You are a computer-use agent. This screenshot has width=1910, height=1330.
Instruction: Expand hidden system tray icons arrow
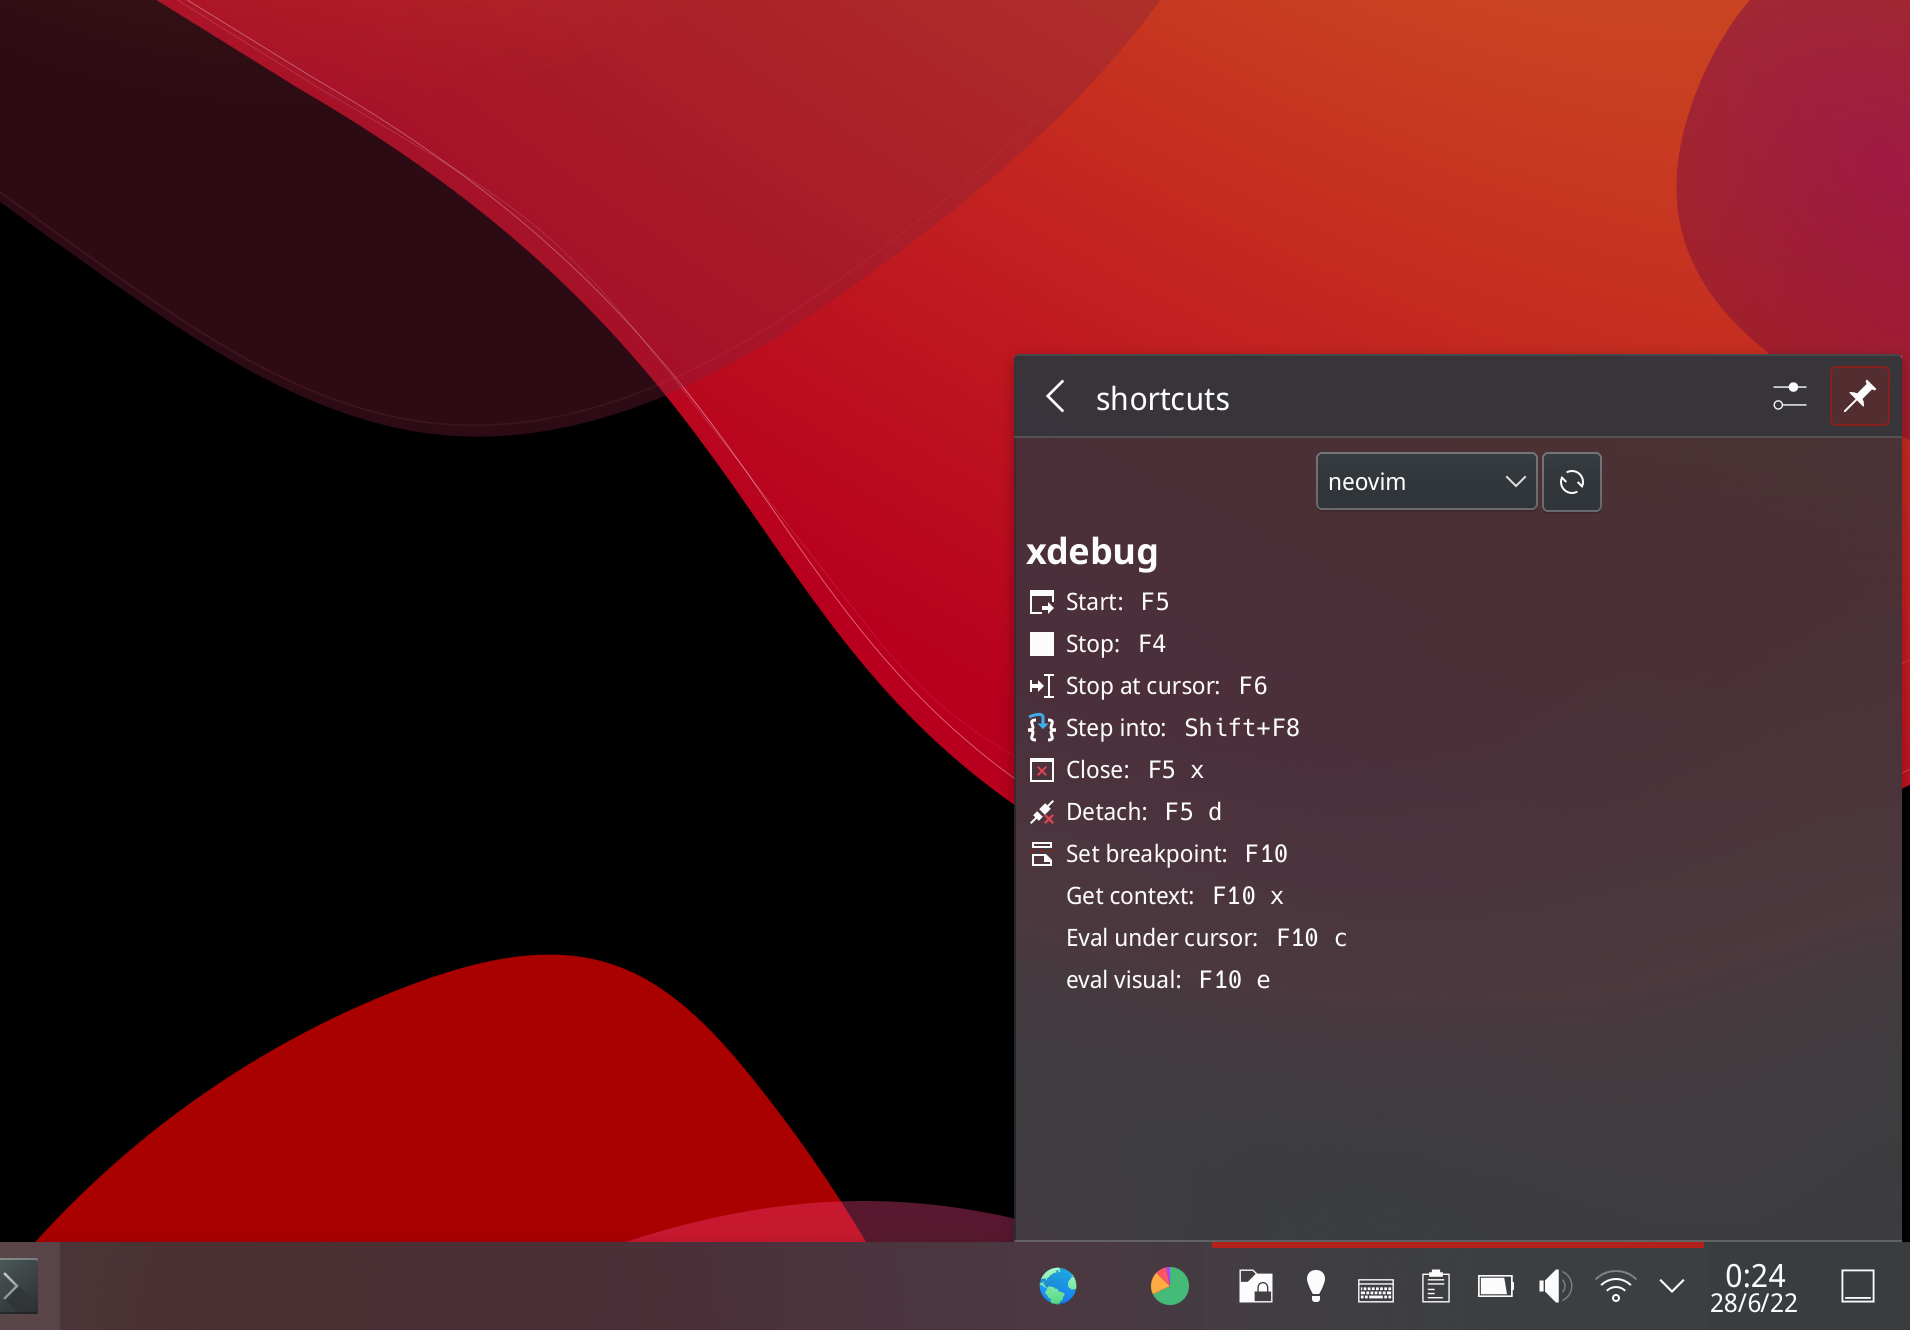(x=1671, y=1286)
